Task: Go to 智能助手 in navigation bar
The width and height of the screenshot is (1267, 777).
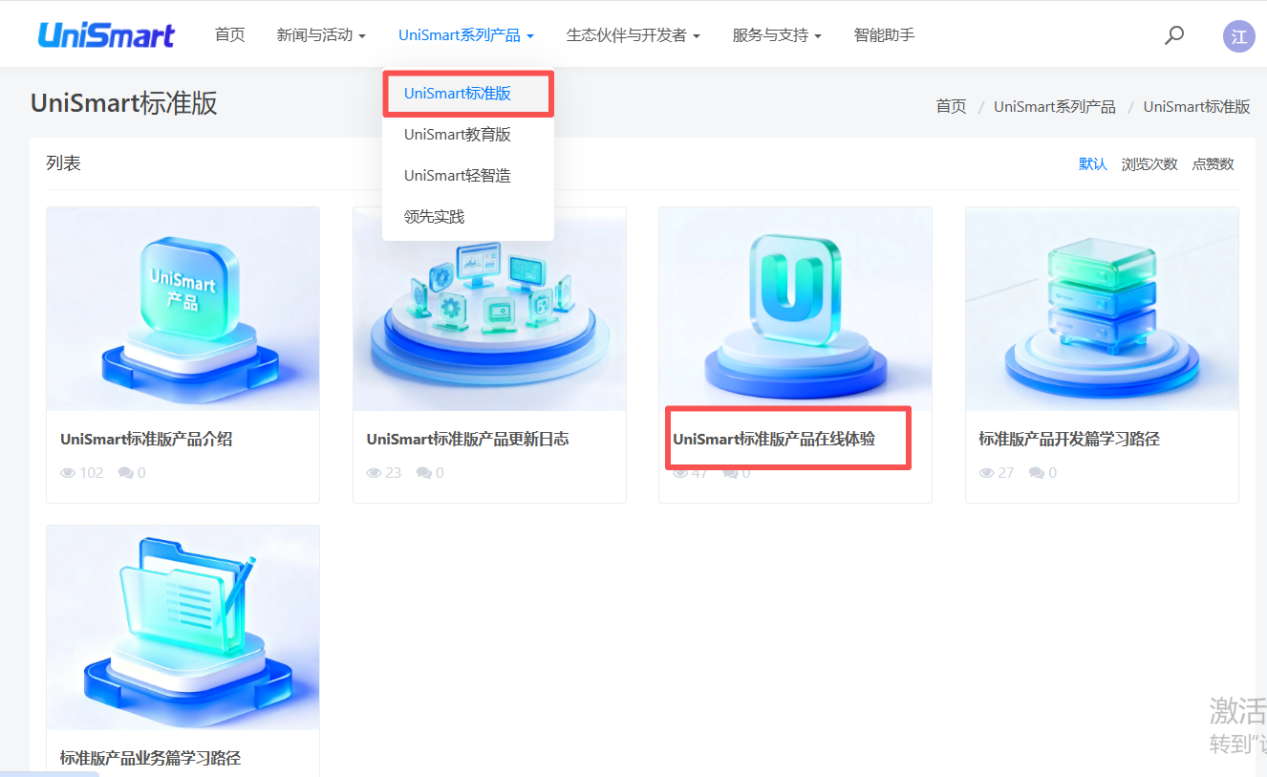Action: (883, 35)
